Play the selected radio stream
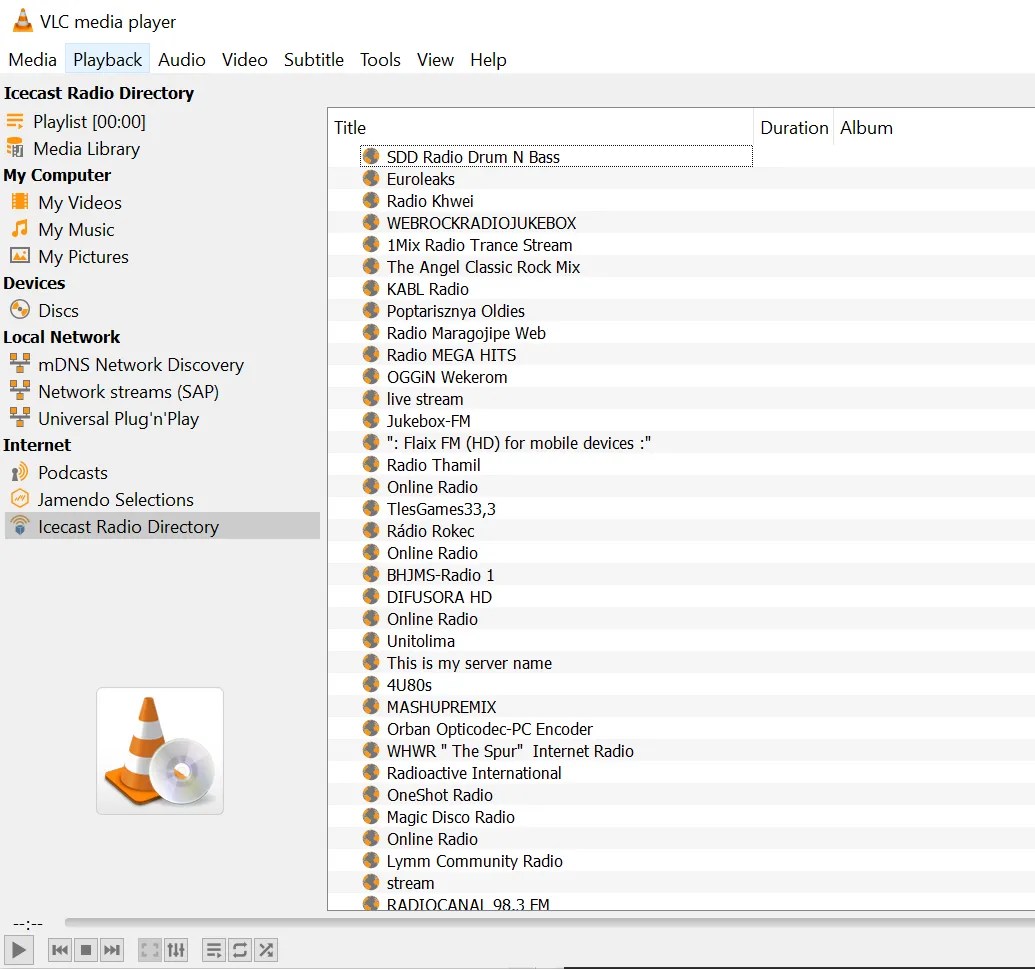Viewport: 1035px width, 969px height. 18,950
